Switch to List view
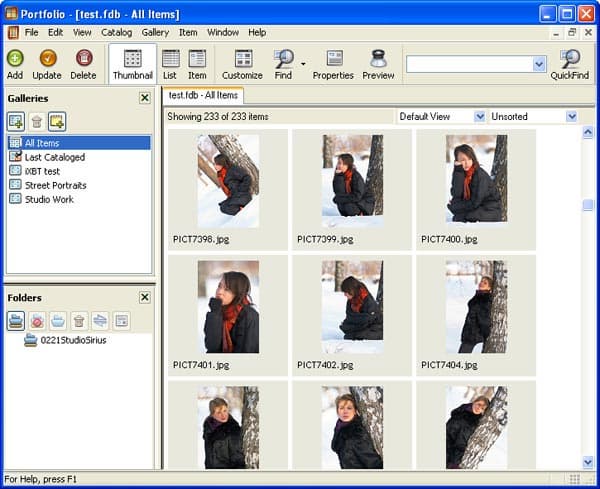 (x=170, y=64)
